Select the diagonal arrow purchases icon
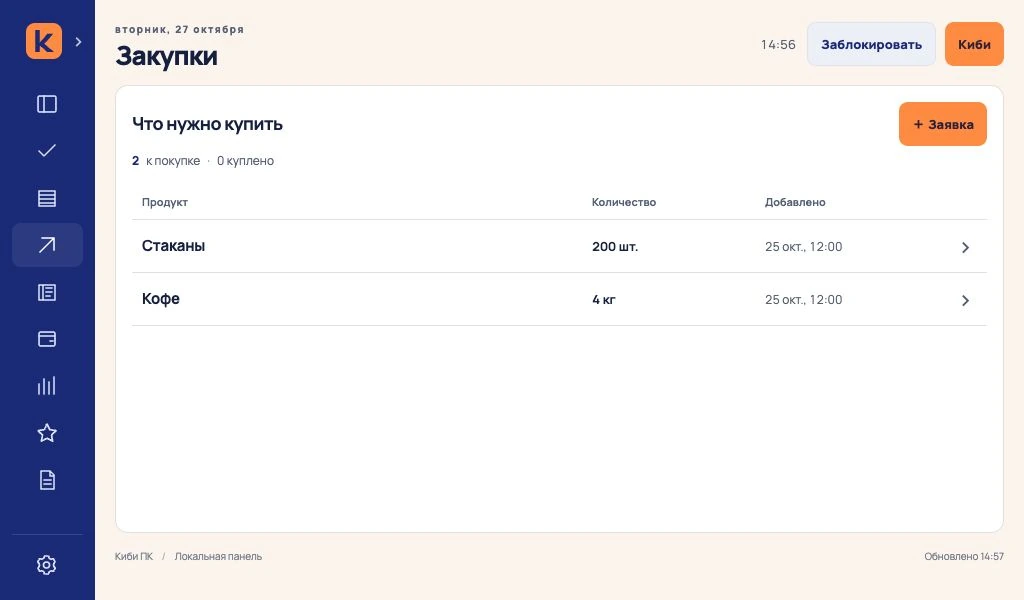 click(x=47, y=245)
